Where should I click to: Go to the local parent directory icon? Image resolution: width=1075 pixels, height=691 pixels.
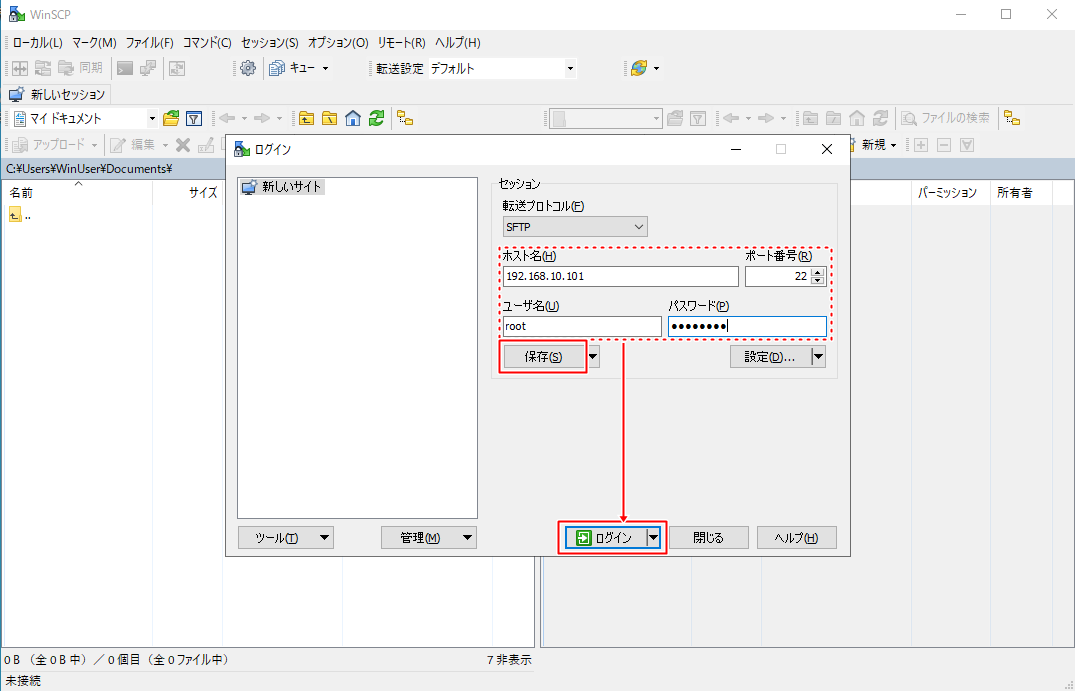pos(307,118)
